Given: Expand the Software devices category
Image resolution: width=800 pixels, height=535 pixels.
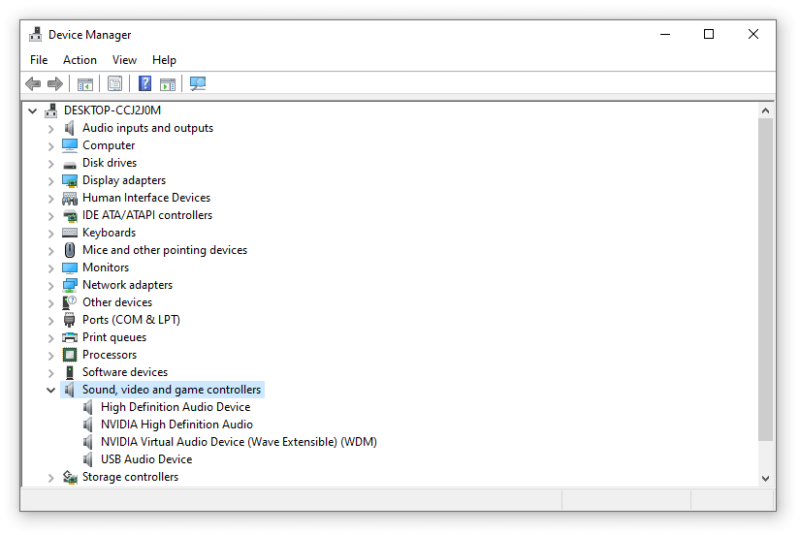Looking at the screenshot, I should tap(51, 373).
